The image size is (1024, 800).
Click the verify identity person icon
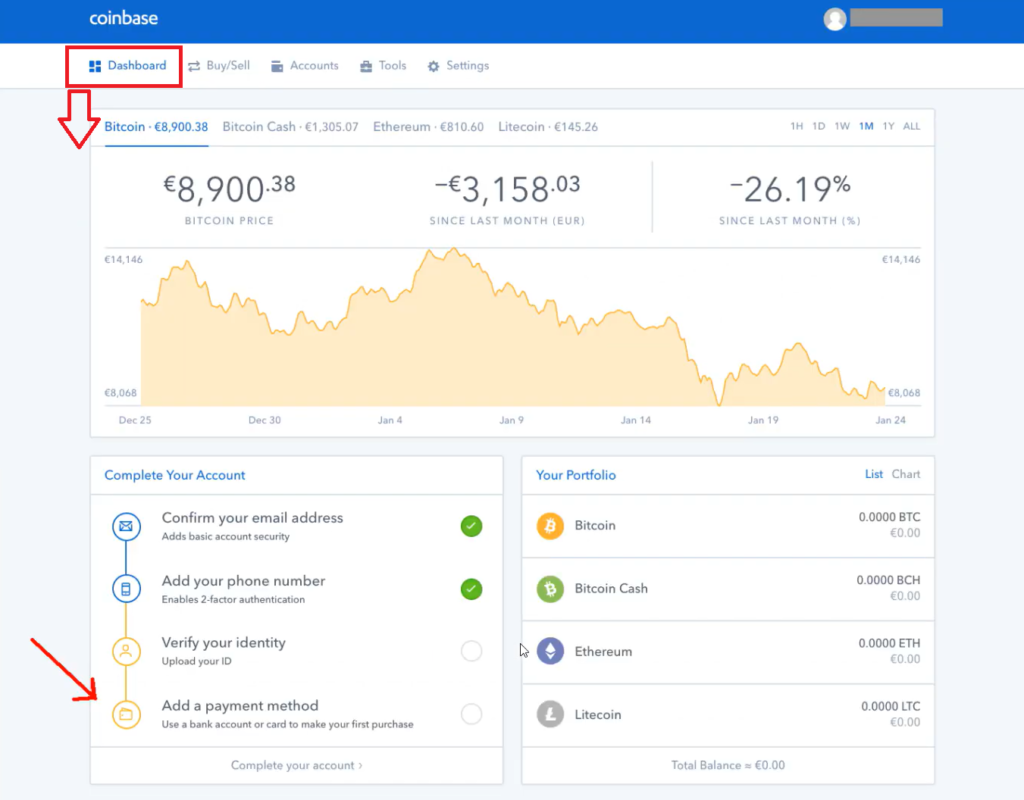point(126,651)
